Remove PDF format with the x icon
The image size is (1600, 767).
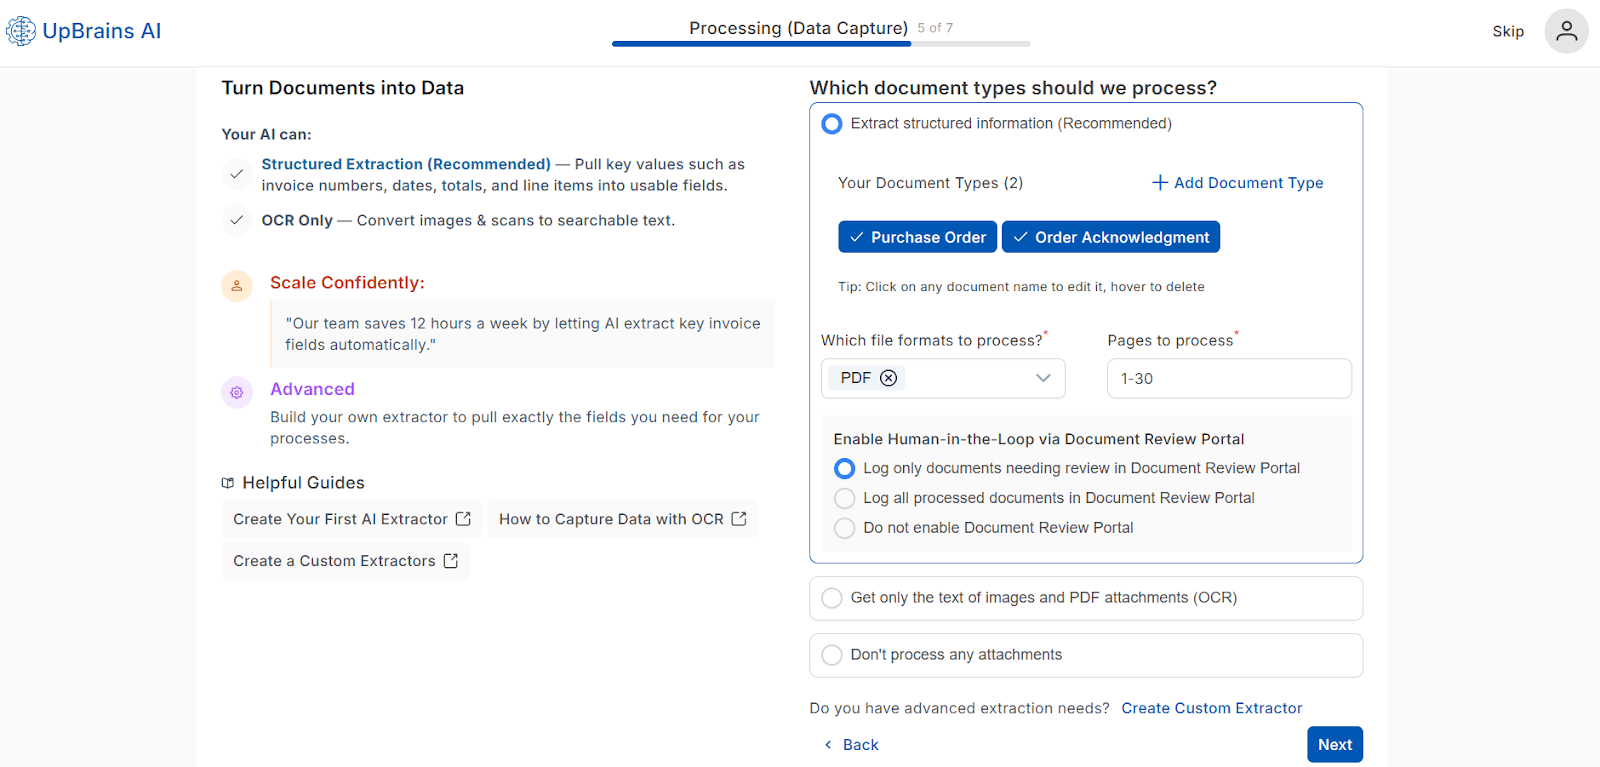click(888, 378)
